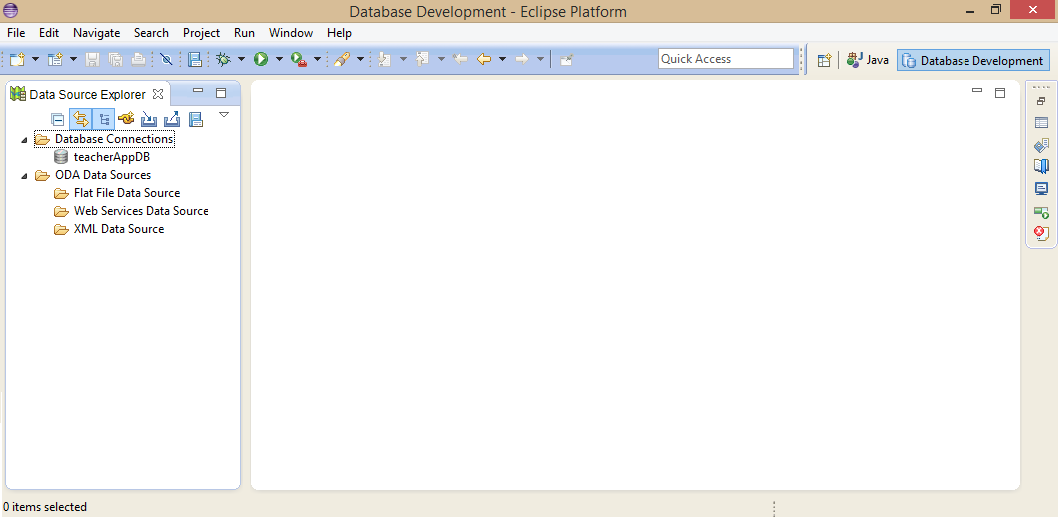Click the Pin Editor toolbar icon
The image size is (1058, 517).
tap(566, 59)
